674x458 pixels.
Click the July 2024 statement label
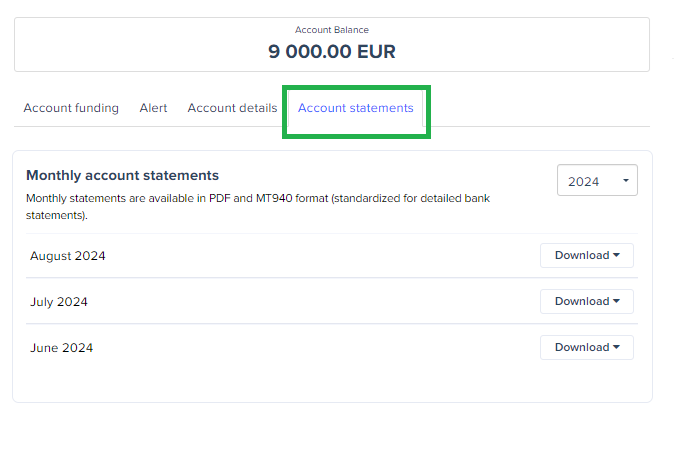click(61, 302)
